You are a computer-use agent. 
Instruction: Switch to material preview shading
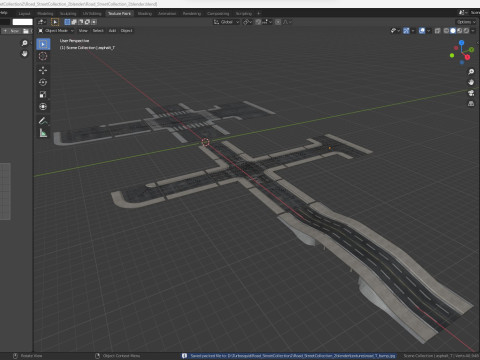click(x=460, y=31)
